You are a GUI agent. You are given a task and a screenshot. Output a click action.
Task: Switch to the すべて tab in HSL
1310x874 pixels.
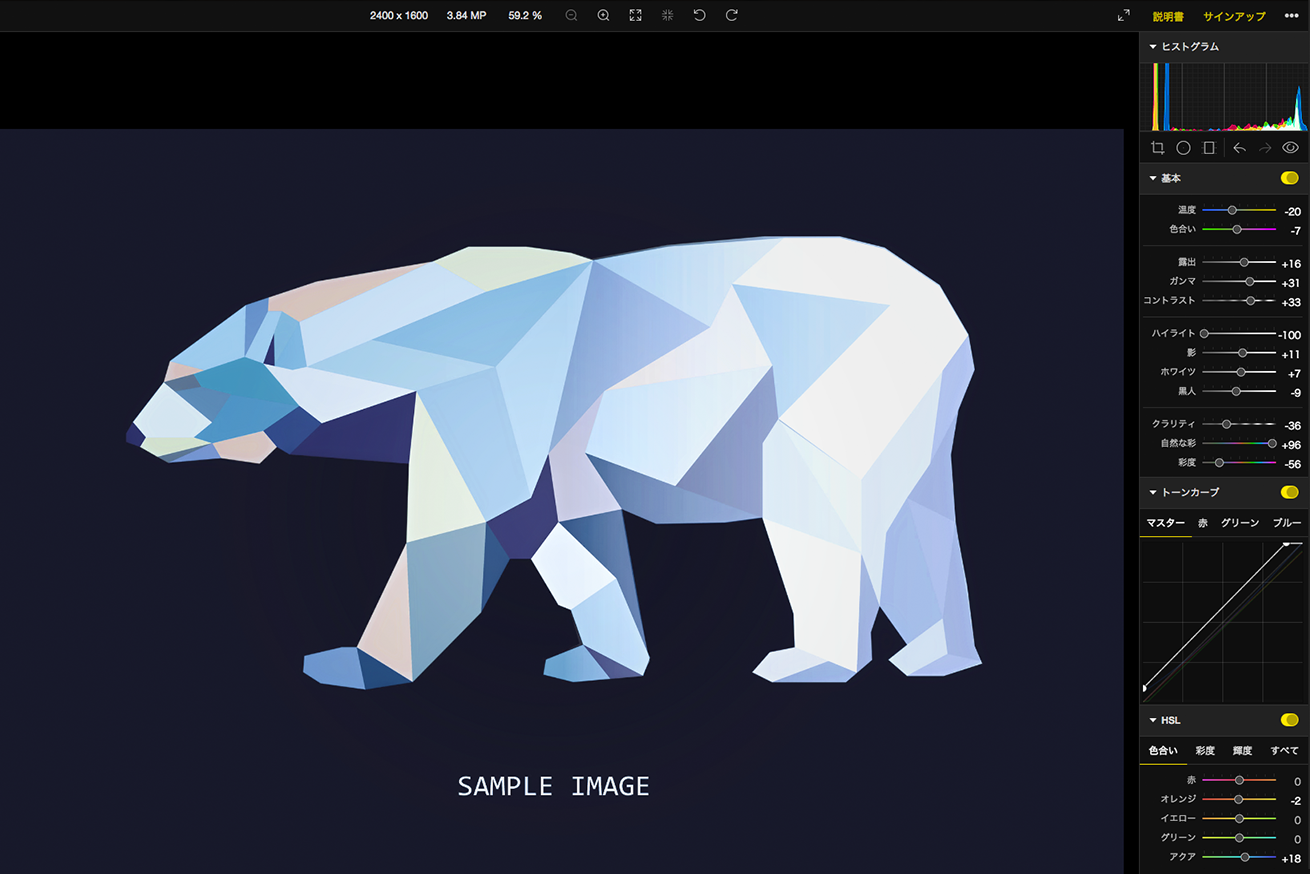point(1285,751)
